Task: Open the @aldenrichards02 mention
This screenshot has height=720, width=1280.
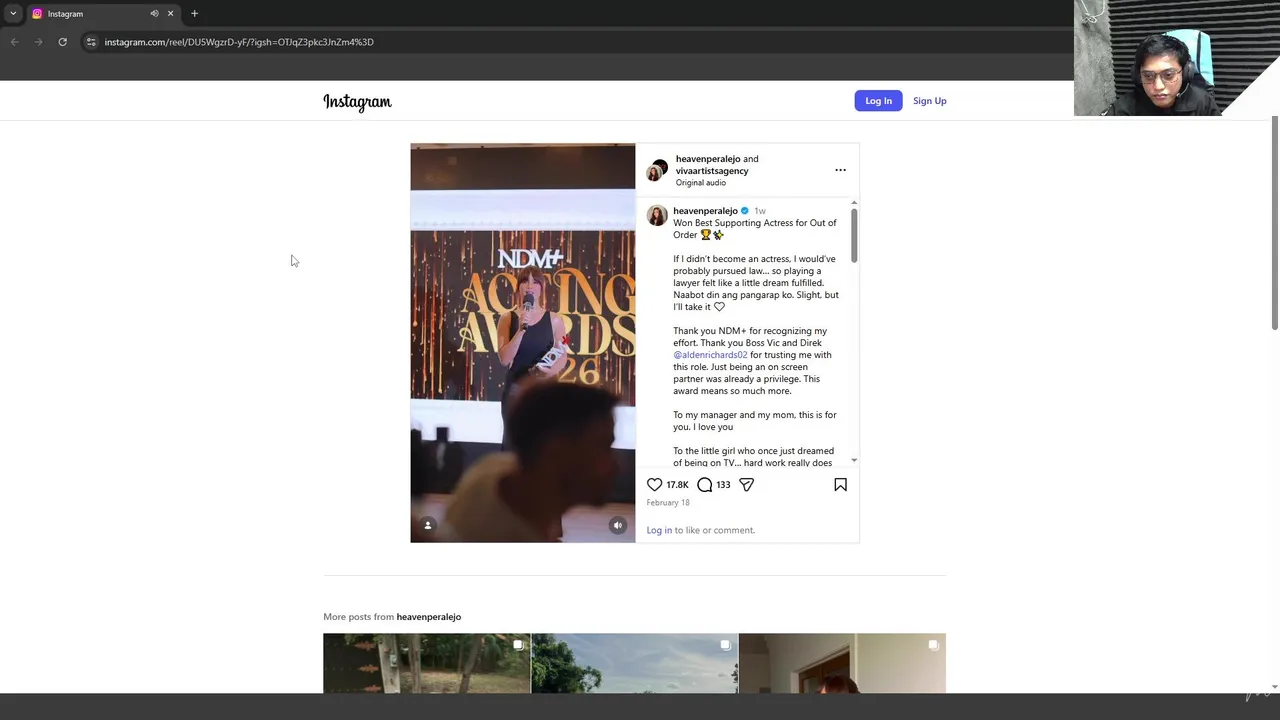Action: [710, 355]
